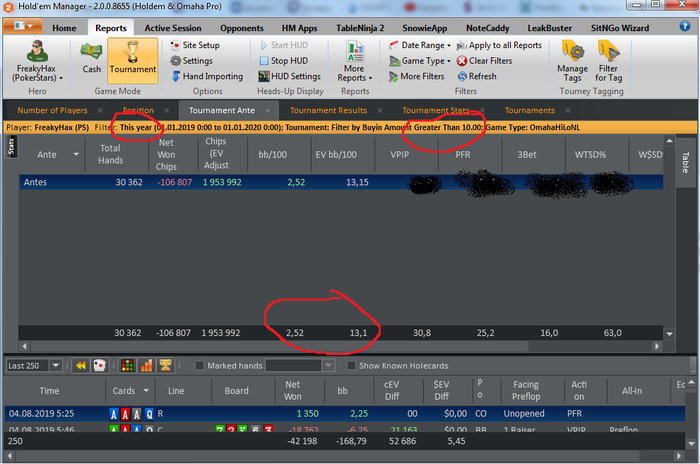
Task: Switch to Tournament Results report tab
Action: [x=328, y=110]
